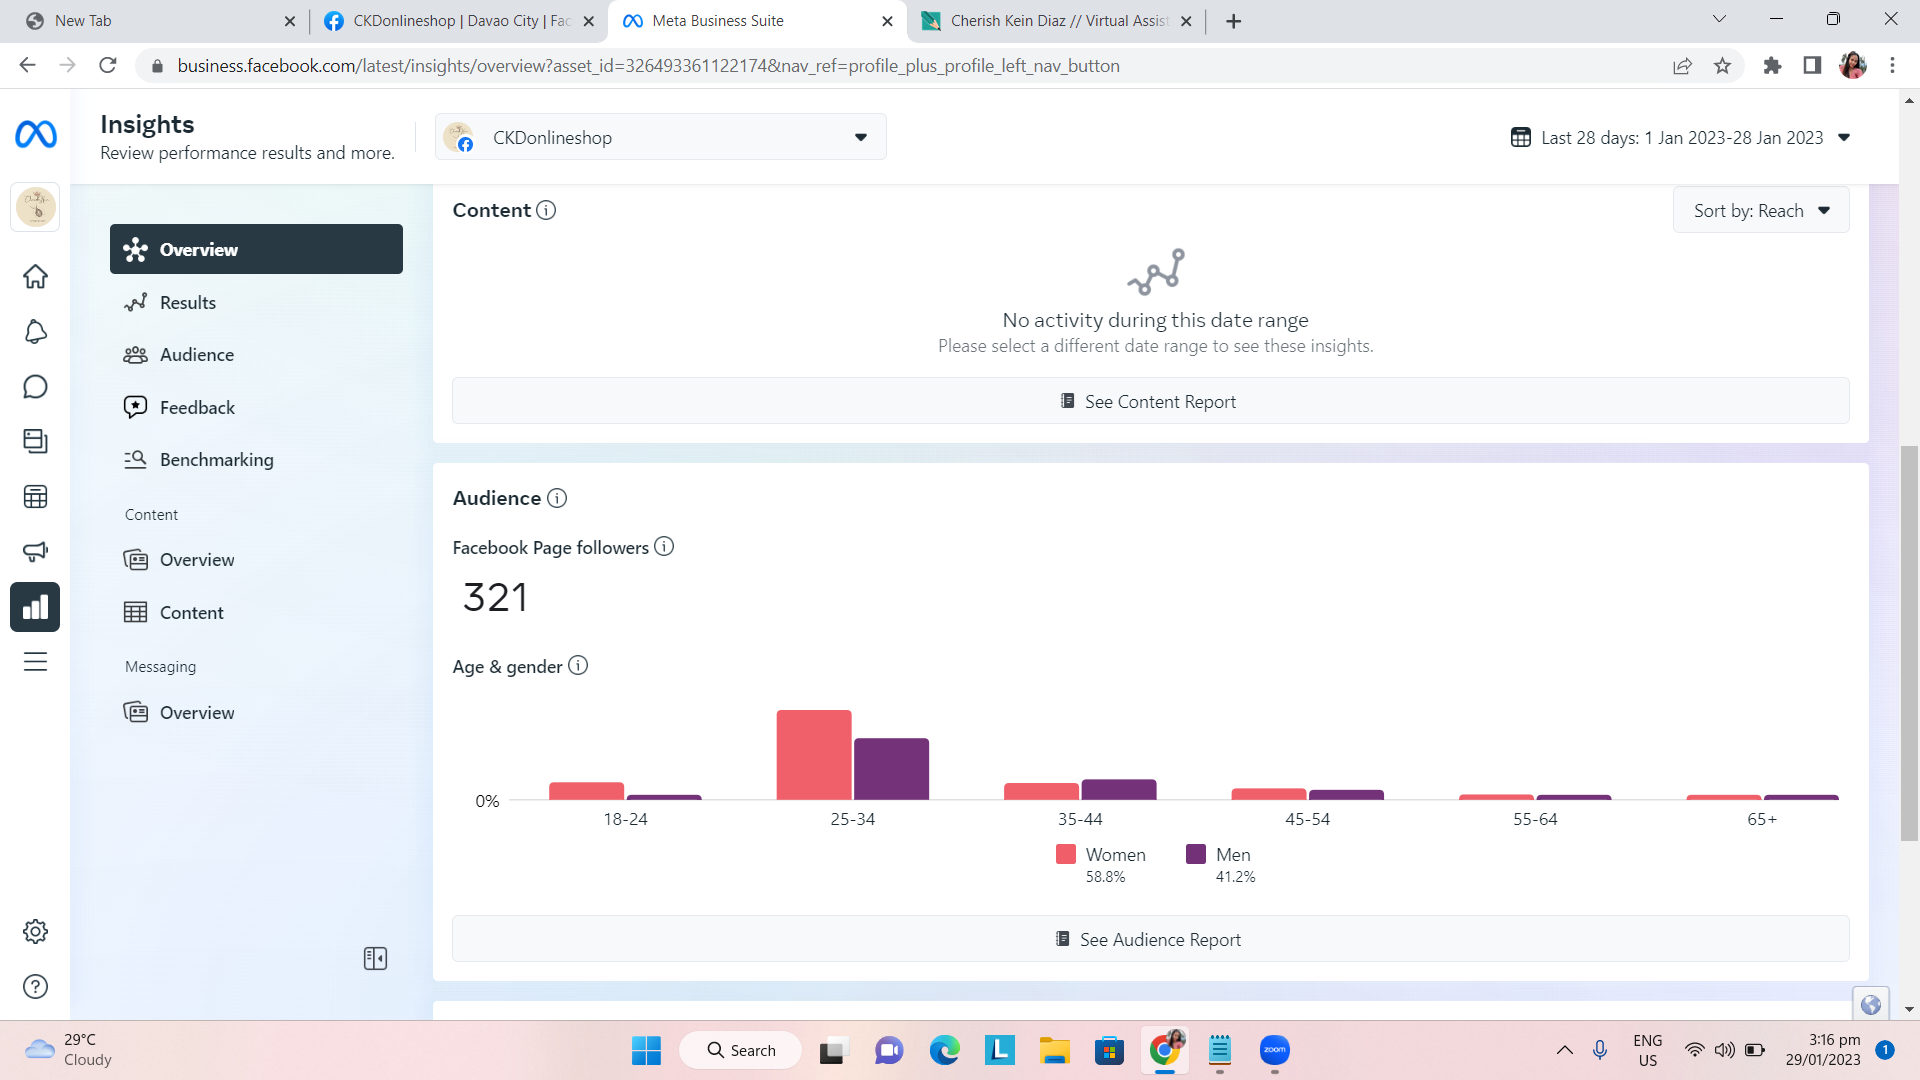Open Ads megaphone icon

pyautogui.click(x=35, y=552)
